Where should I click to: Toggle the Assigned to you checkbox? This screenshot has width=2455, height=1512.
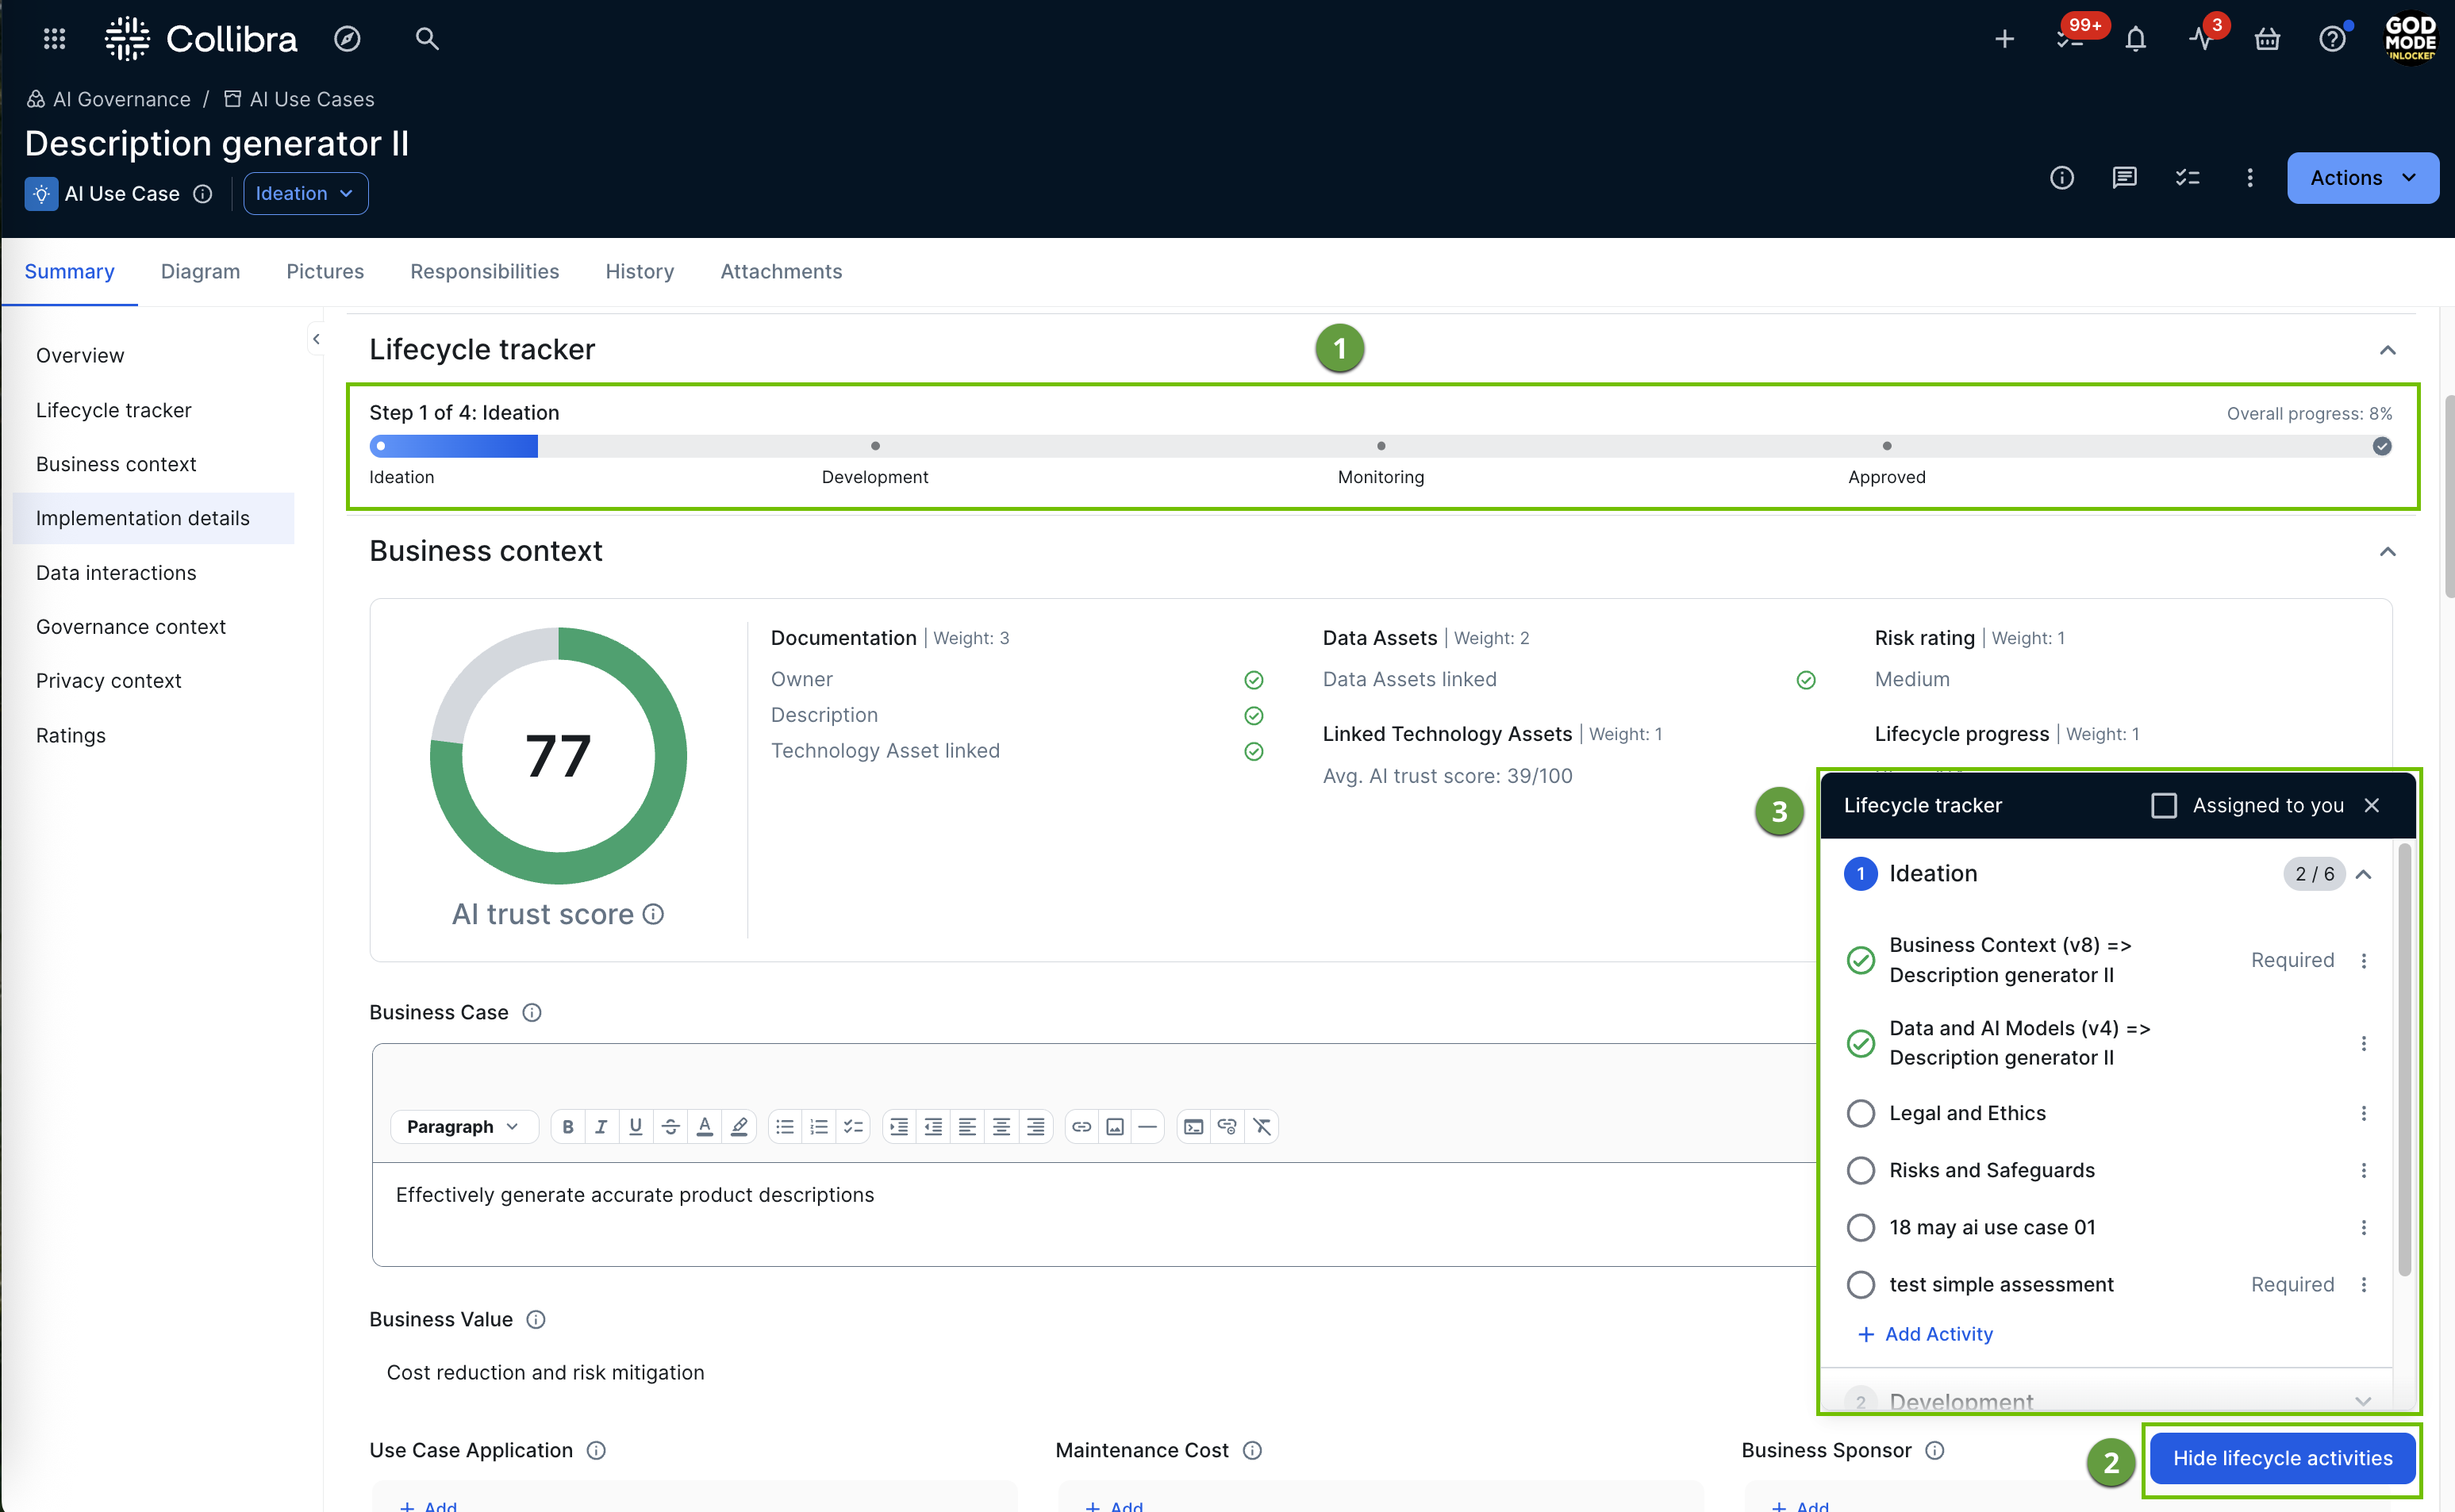point(2164,805)
